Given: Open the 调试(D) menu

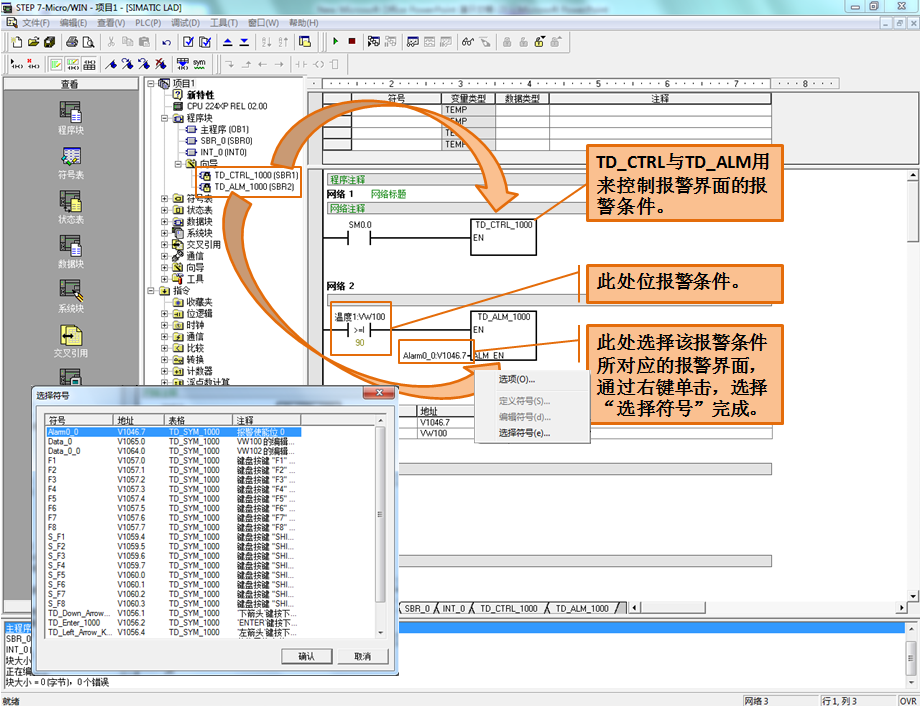Looking at the screenshot, I should click(x=185, y=23).
